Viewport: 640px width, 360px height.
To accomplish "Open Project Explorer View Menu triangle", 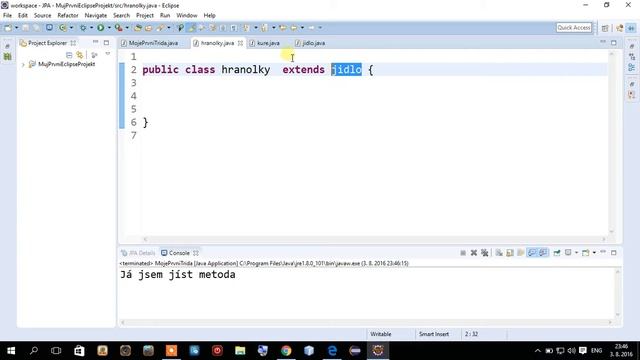I will 108,54.
